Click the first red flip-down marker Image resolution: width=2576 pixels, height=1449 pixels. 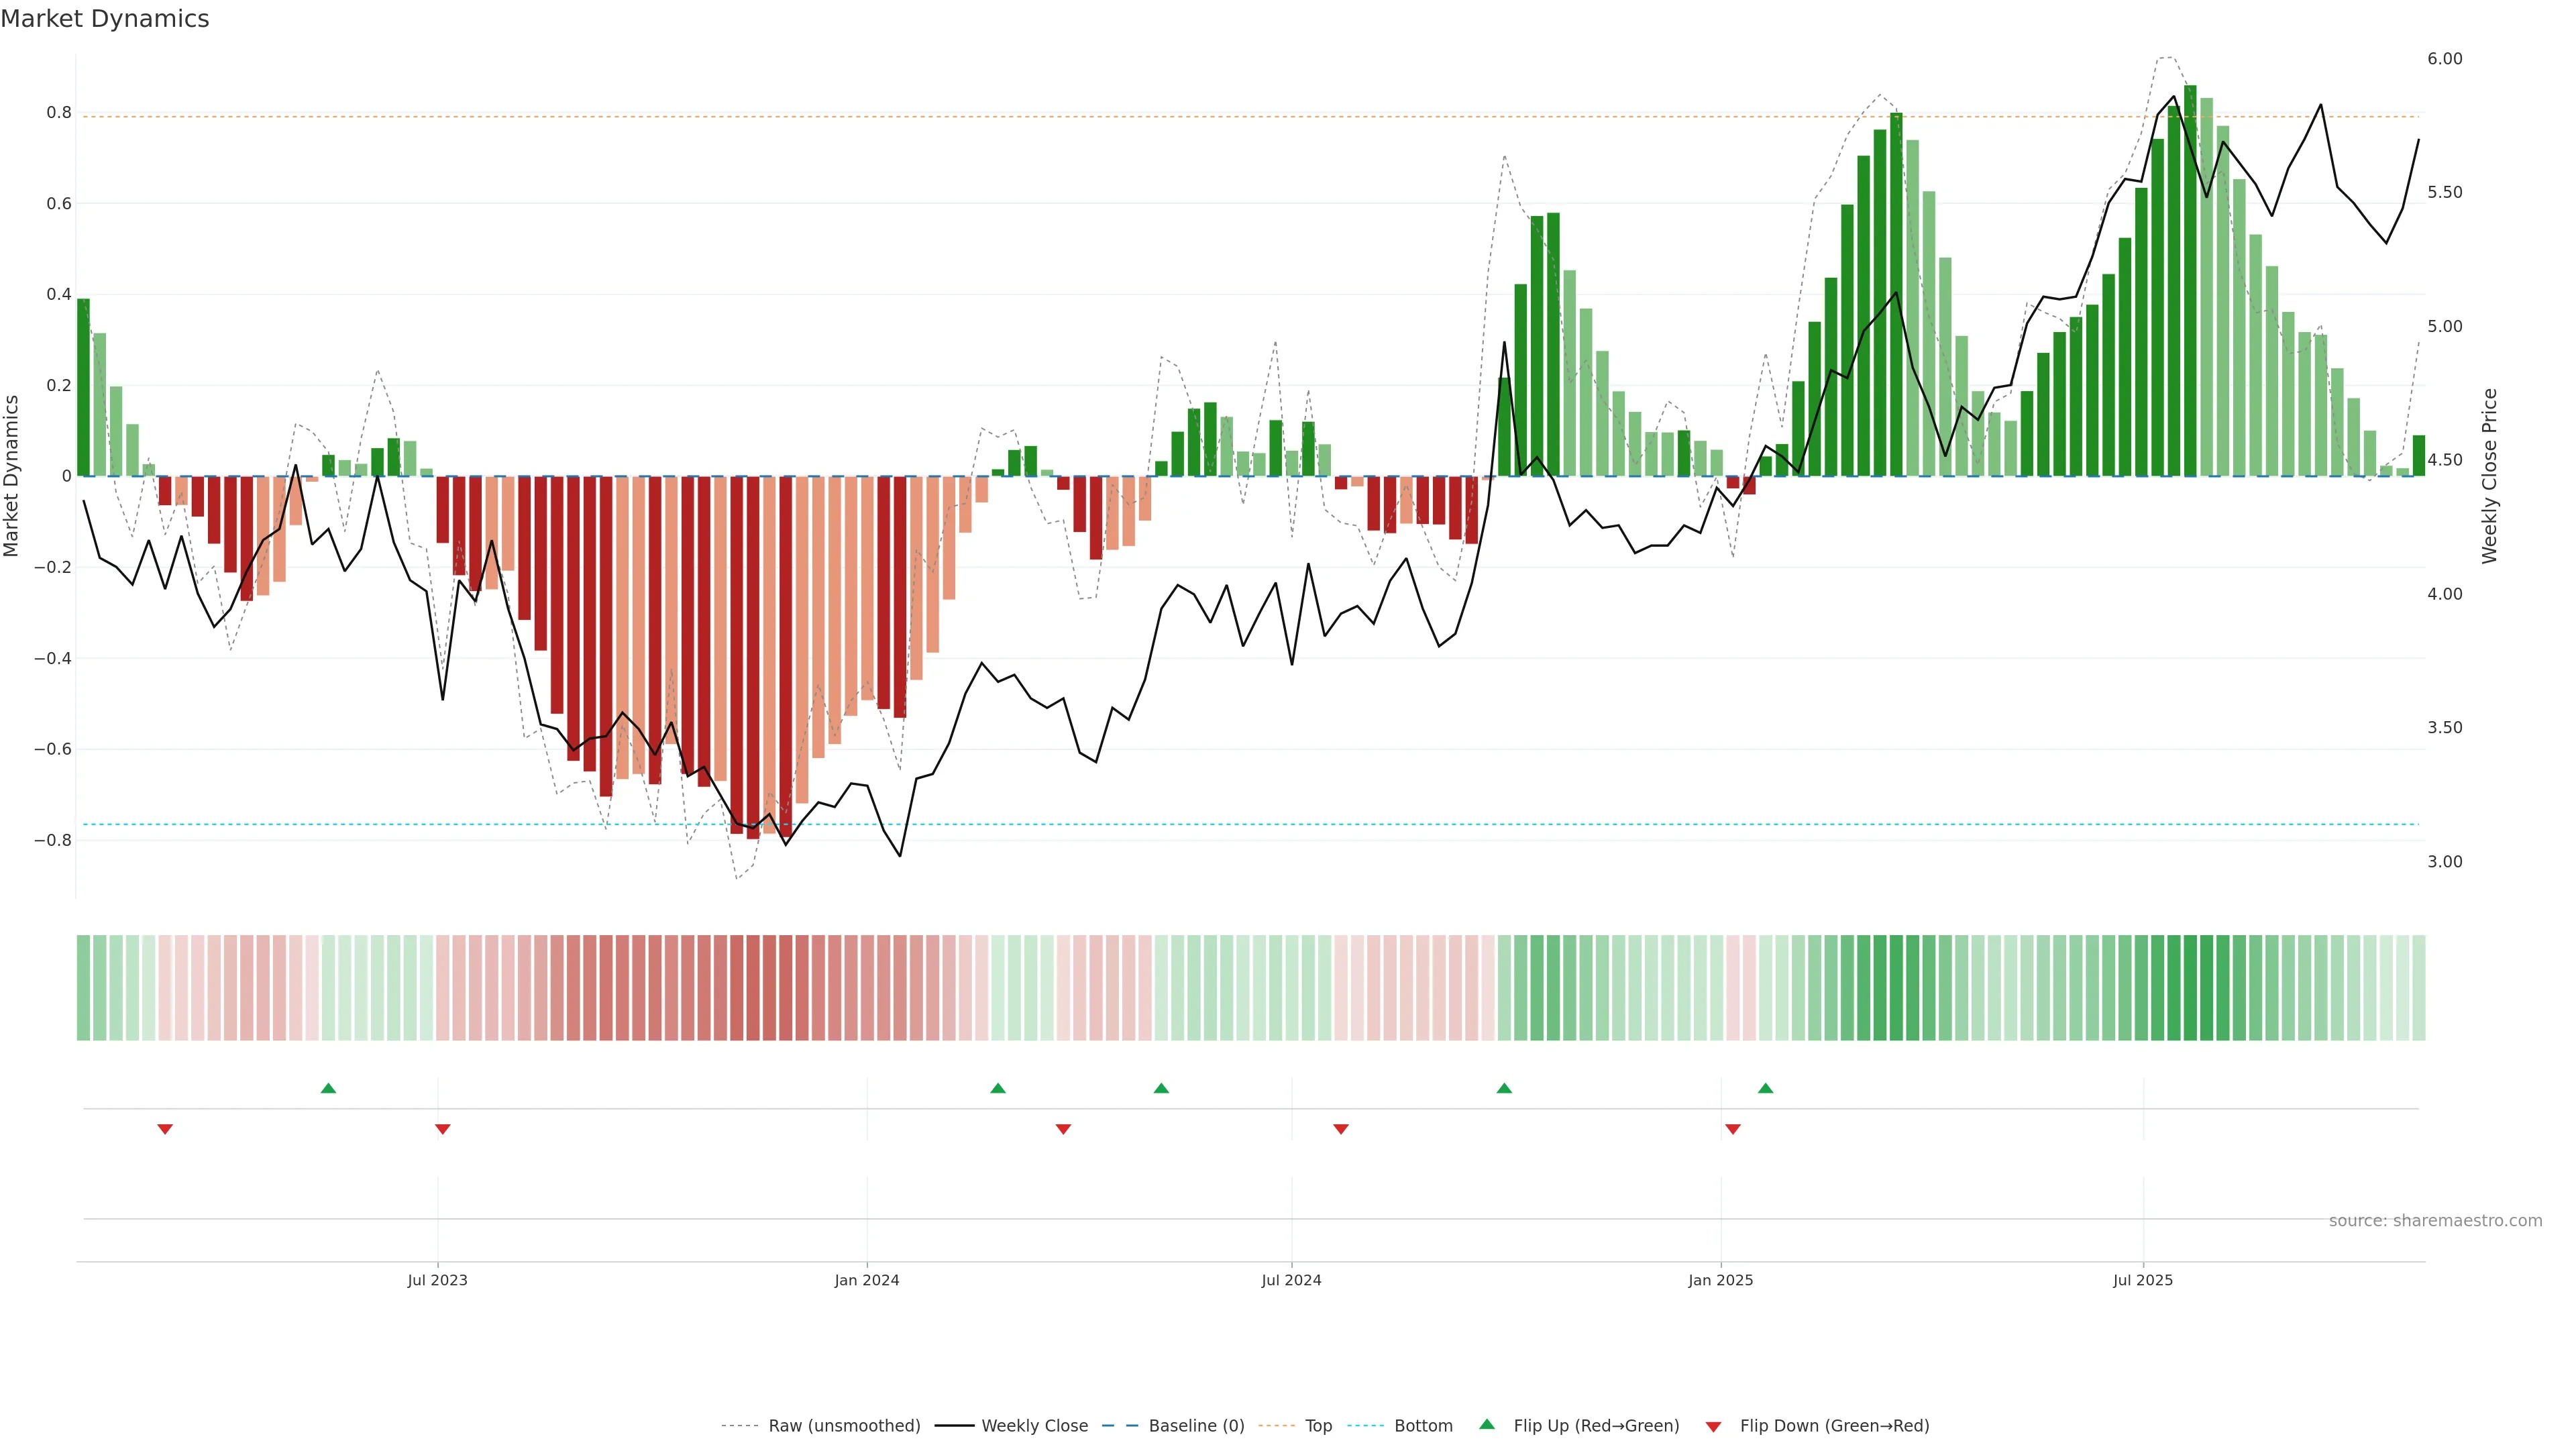click(x=165, y=1129)
